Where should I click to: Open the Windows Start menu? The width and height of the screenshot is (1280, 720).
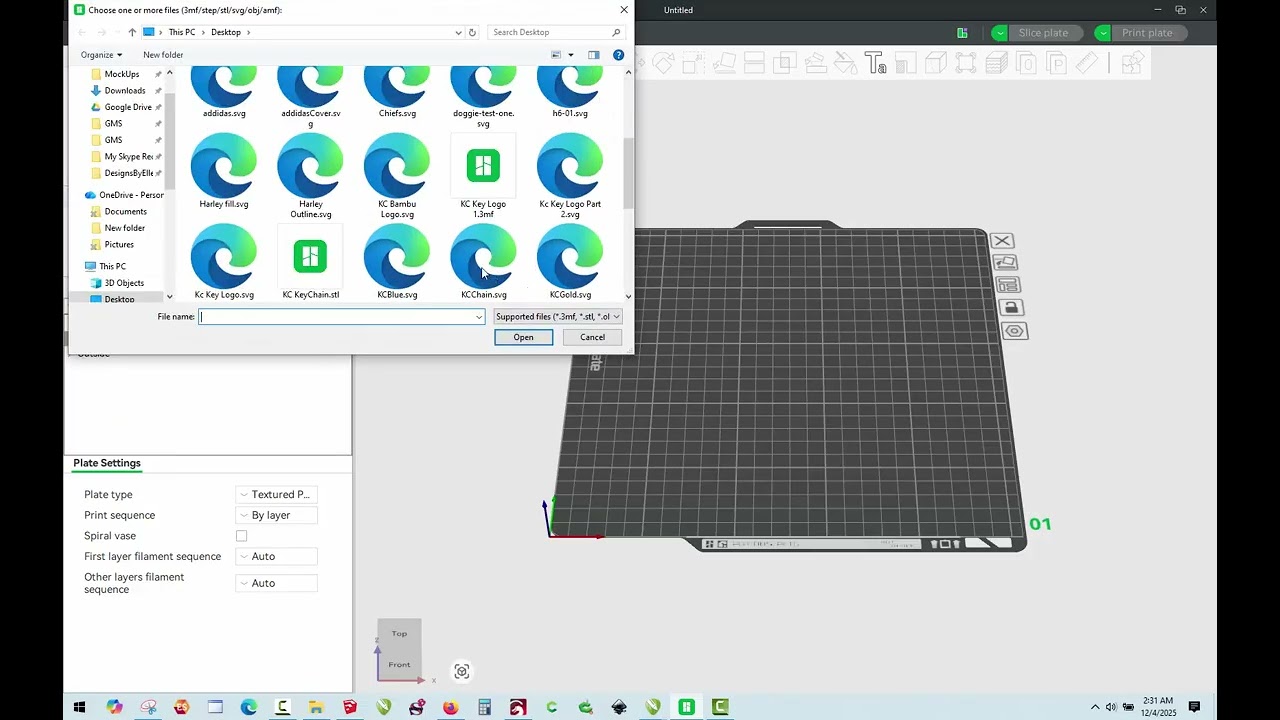point(80,707)
